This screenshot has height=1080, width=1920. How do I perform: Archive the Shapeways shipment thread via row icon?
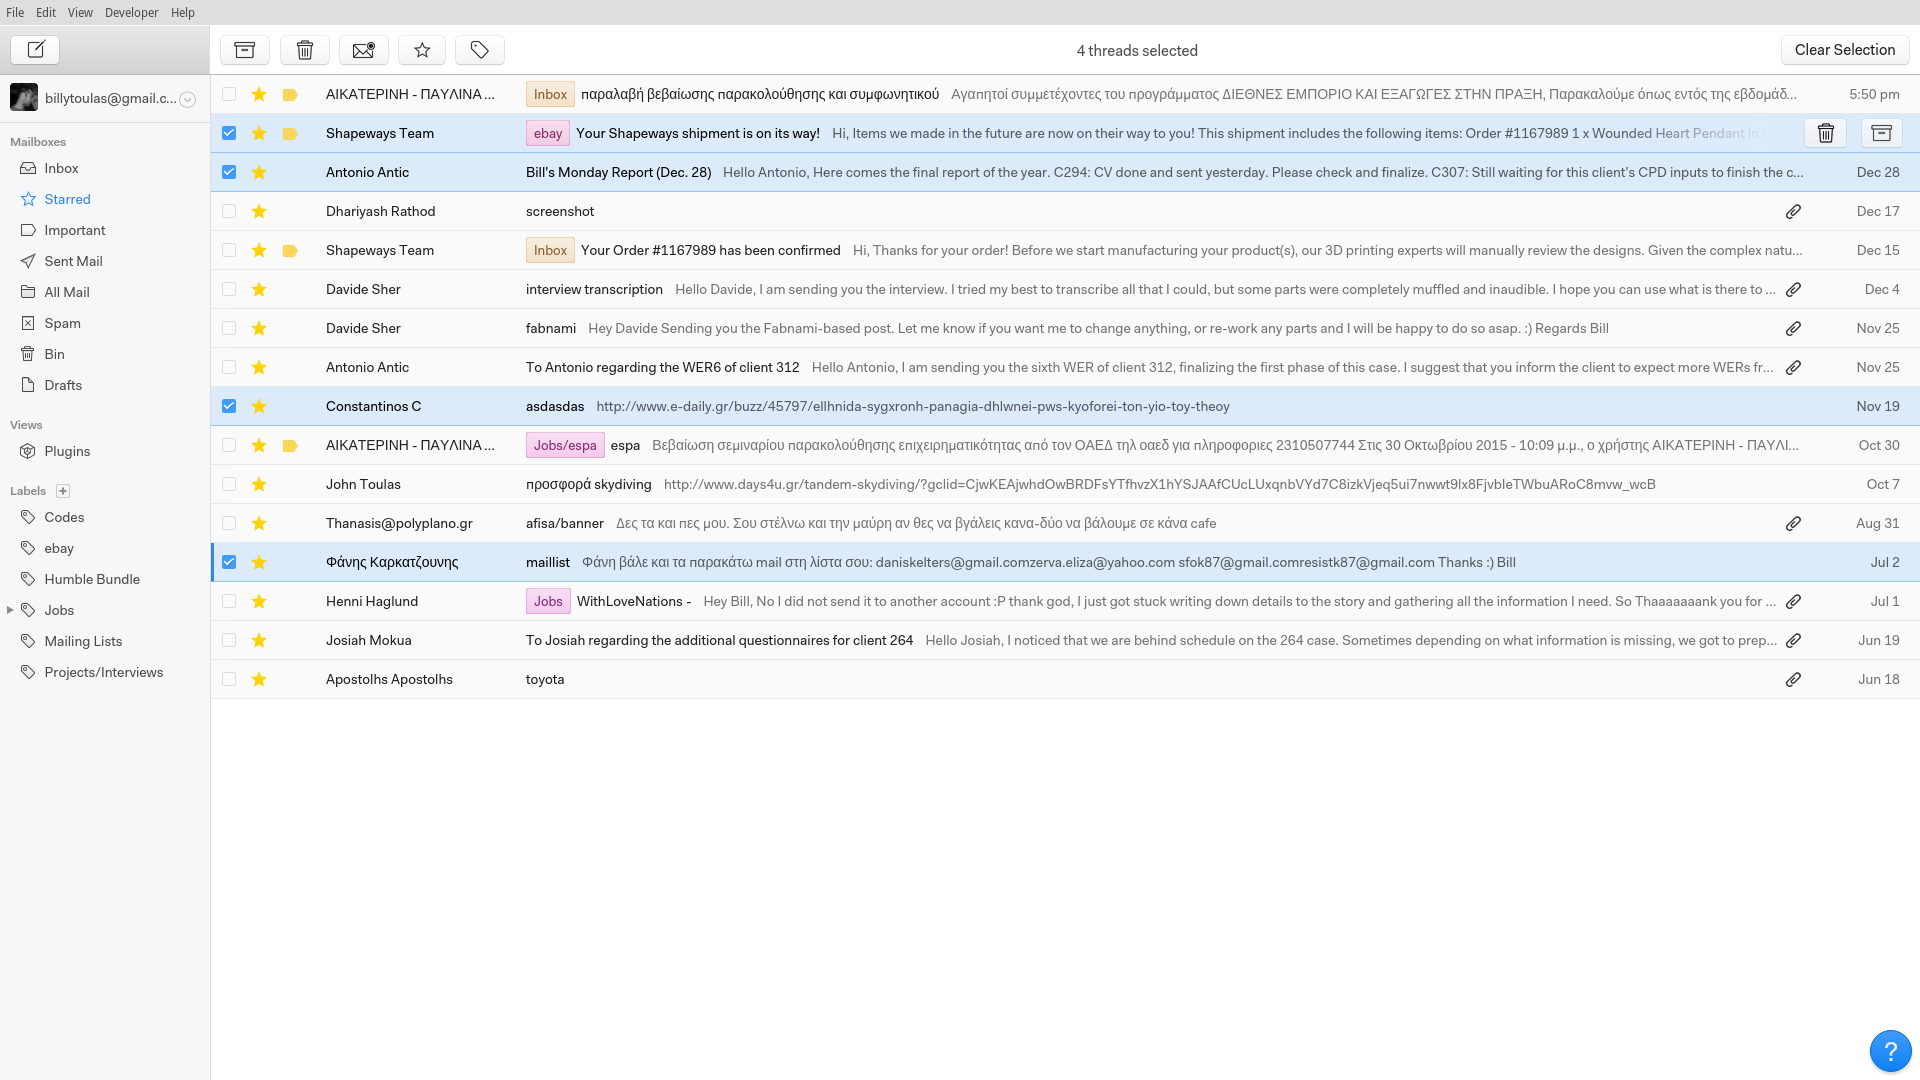pos(1881,133)
